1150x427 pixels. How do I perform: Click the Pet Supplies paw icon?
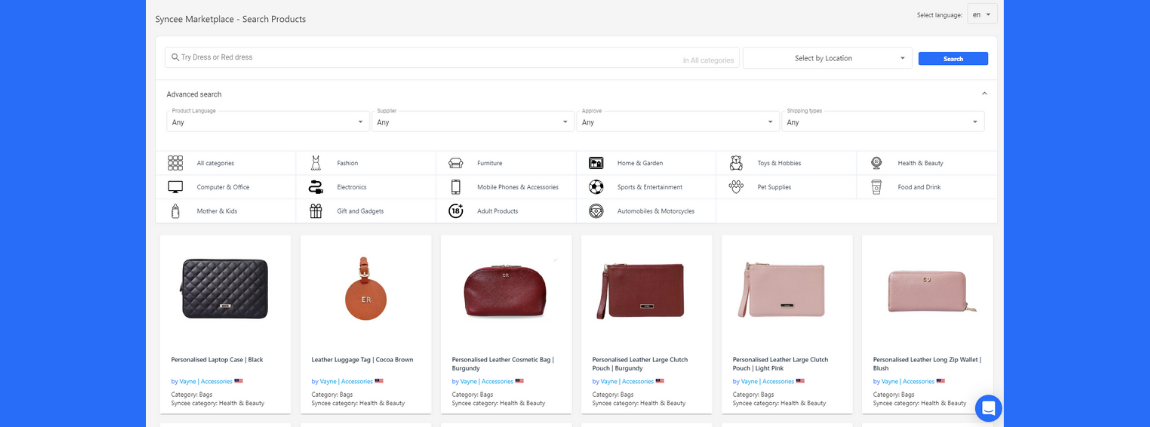pyautogui.click(x=736, y=187)
